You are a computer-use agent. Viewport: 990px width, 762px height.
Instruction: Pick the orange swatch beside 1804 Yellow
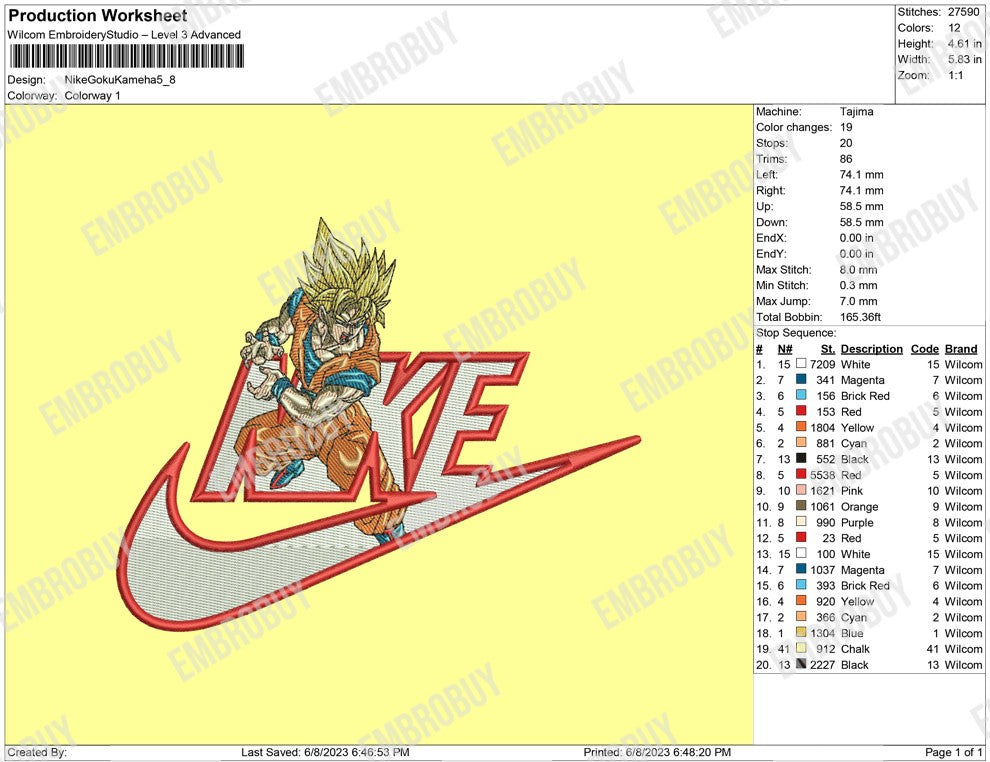click(x=801, y=427)
